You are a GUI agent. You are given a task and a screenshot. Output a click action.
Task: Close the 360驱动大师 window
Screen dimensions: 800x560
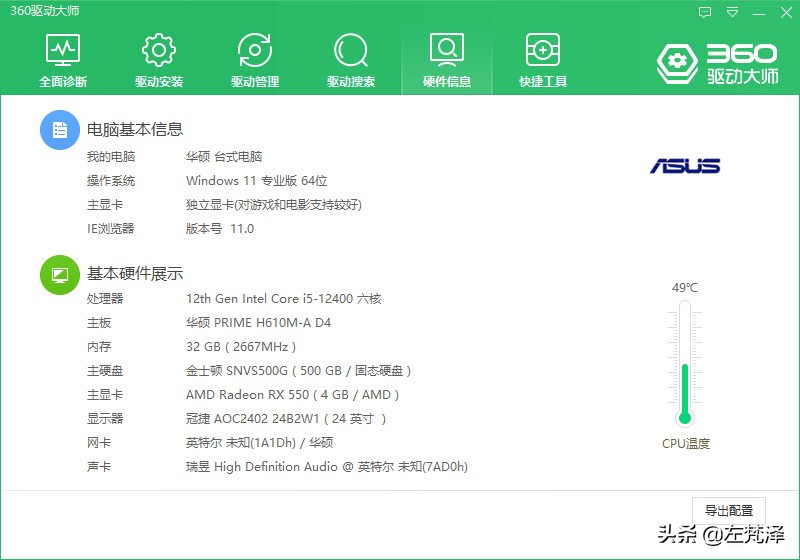pyautogui.click(x=786, y=12)
